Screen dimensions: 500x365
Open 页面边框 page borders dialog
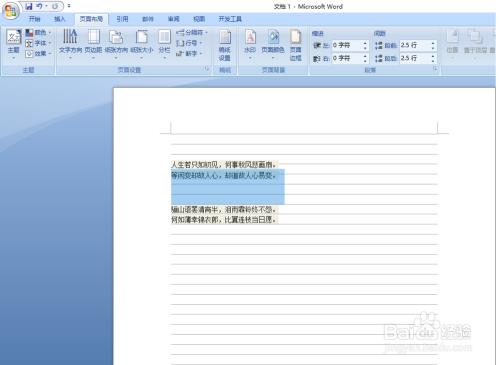coord(295,45)
